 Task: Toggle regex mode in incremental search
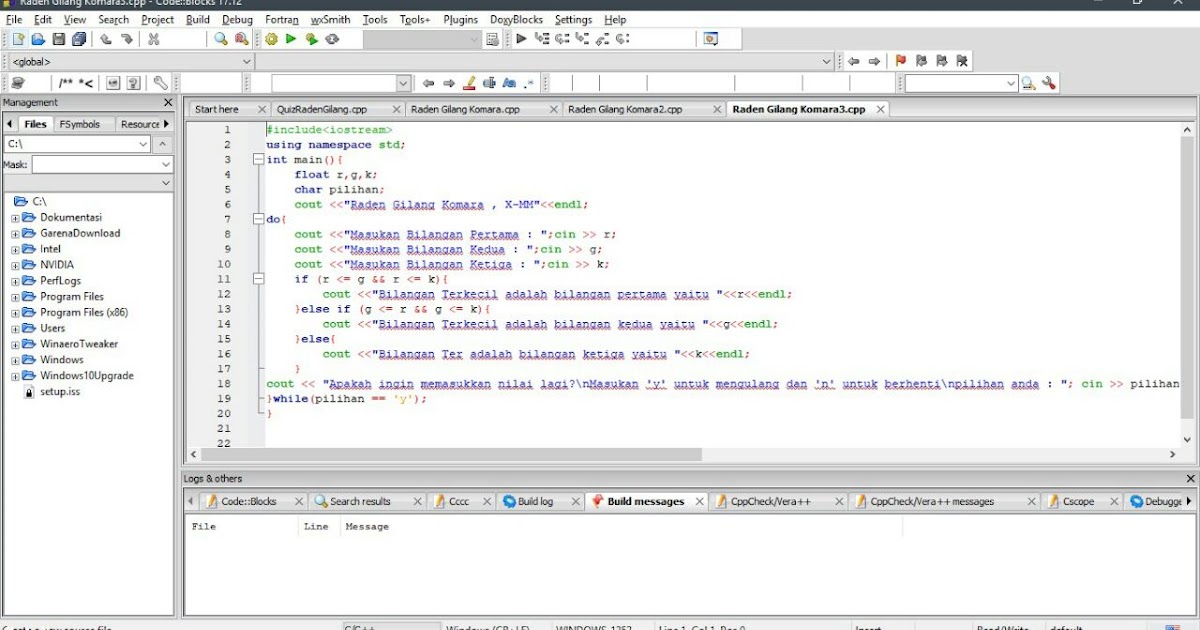[529, 83]
